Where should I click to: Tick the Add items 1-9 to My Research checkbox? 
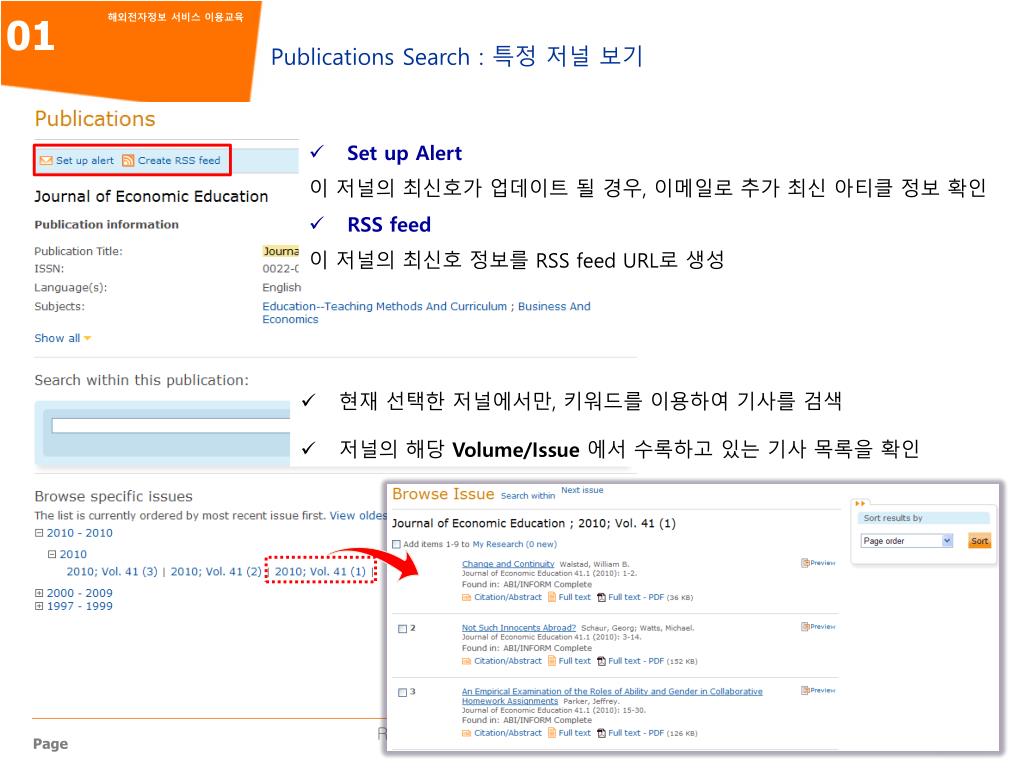click(x=396, y=544)
